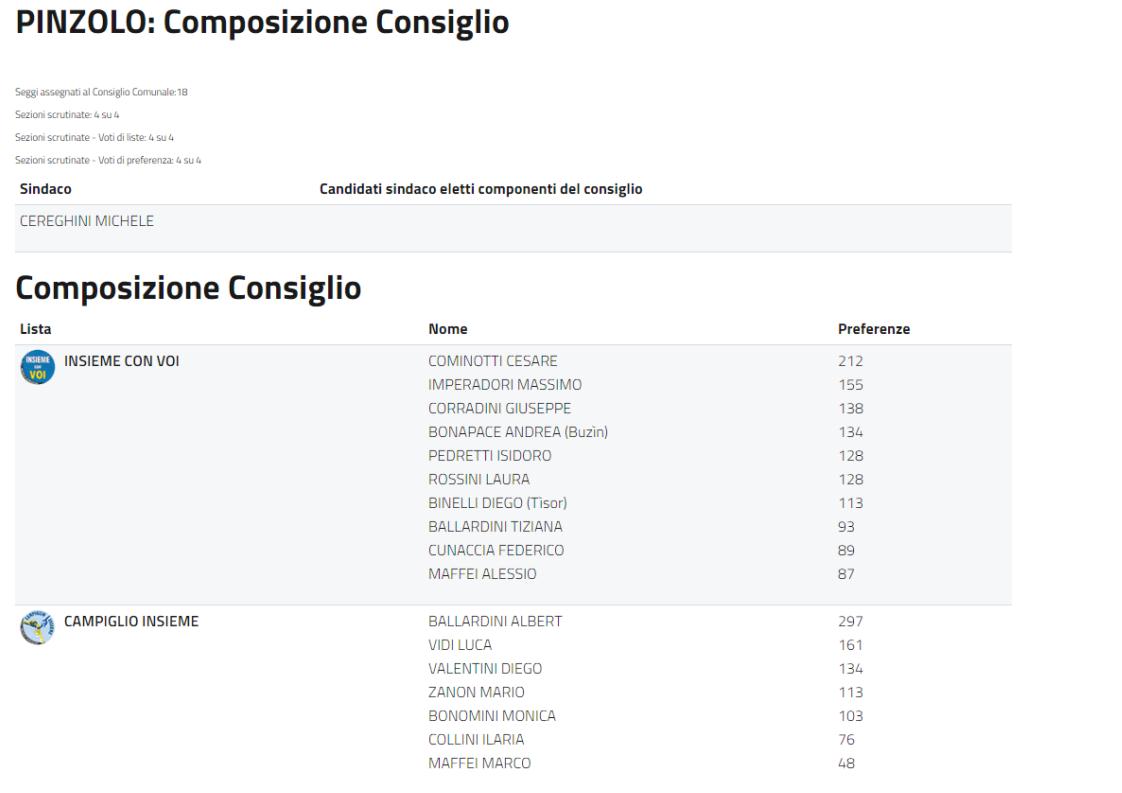Click mayor name CEREGHINI MICHELE
Viewport: 1122px width, 793px height.
click(x=87, y=221)
